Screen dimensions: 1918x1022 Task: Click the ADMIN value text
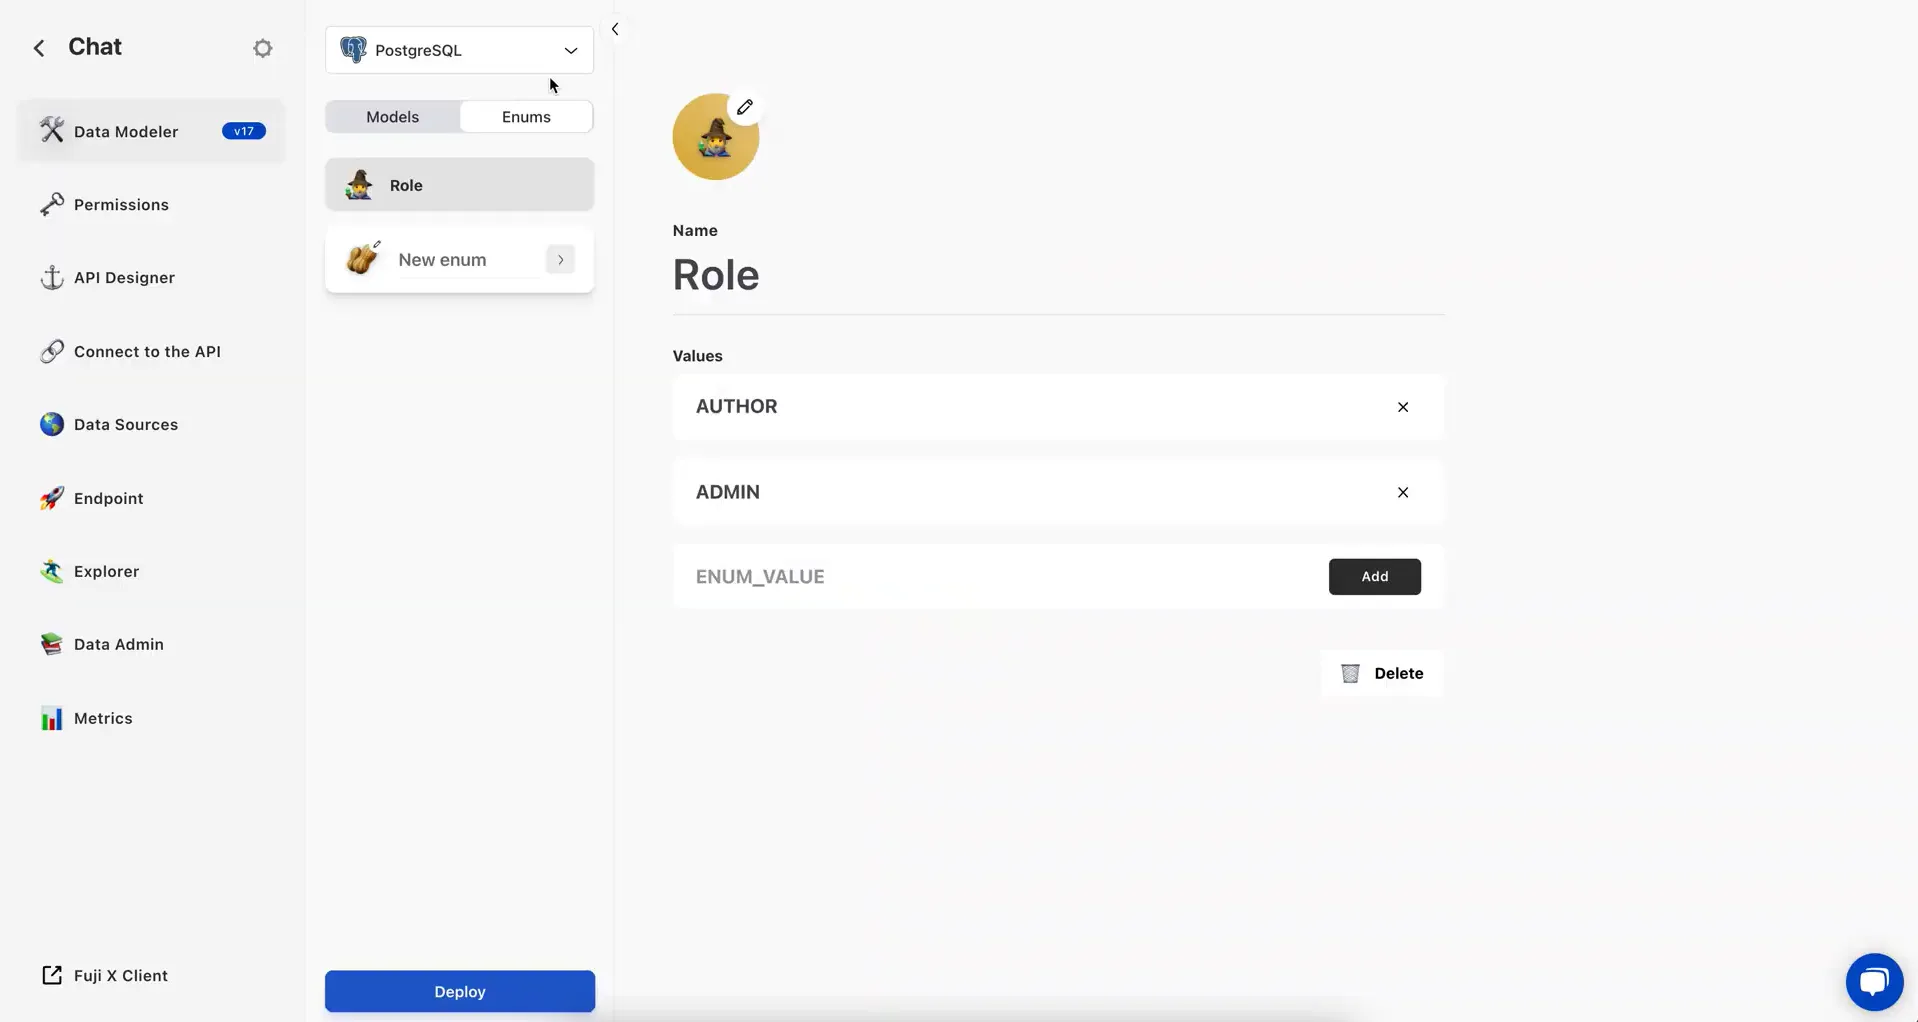(728, 492)
